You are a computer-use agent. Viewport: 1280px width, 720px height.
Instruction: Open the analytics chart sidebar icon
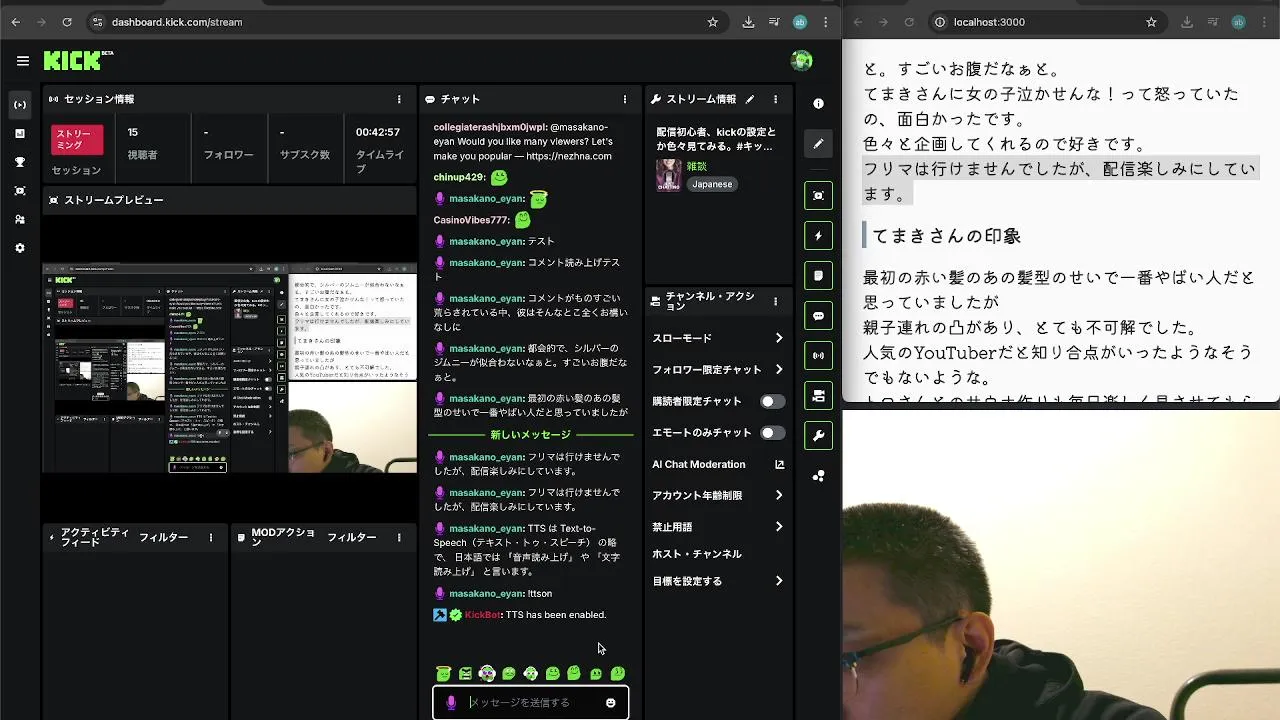(x=20, y=133)
